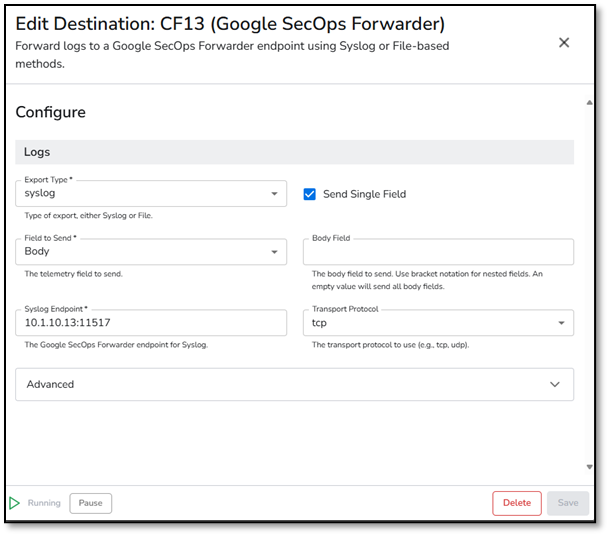Click into the Syslog Endpoint field
The image size is (609, 536).
(151, 323)
